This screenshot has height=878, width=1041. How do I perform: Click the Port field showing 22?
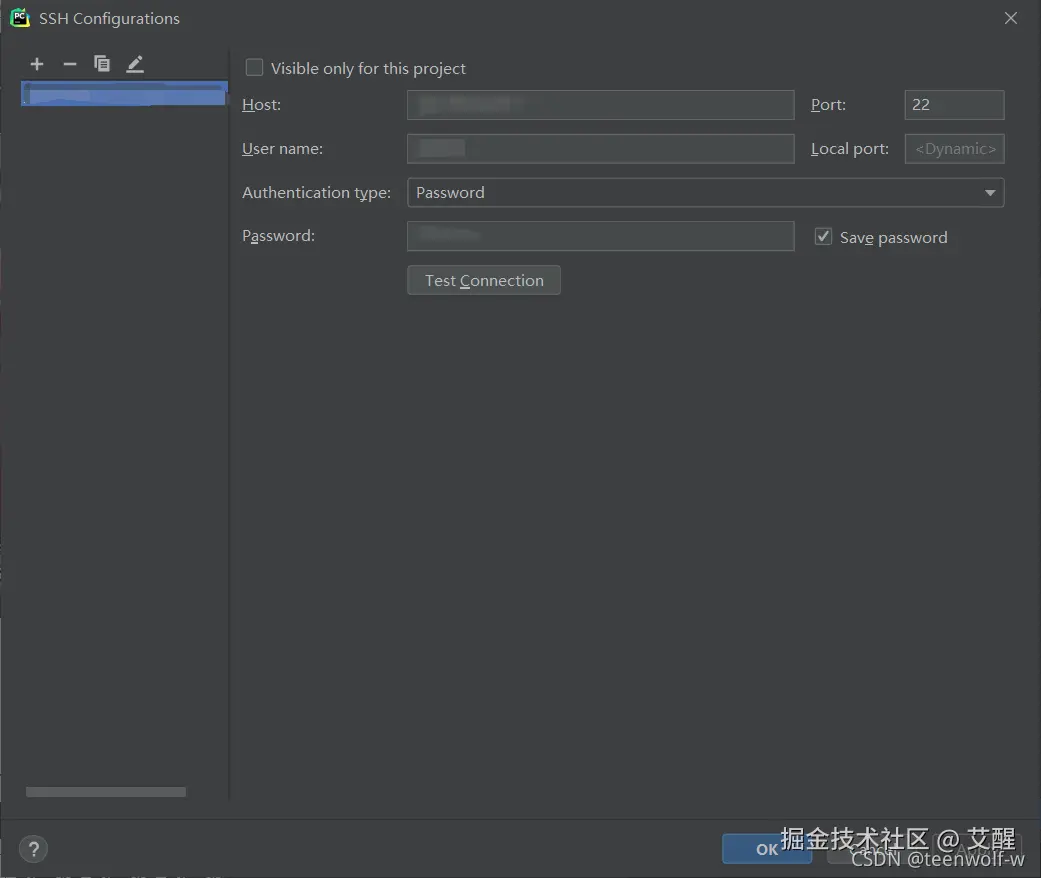953,104
